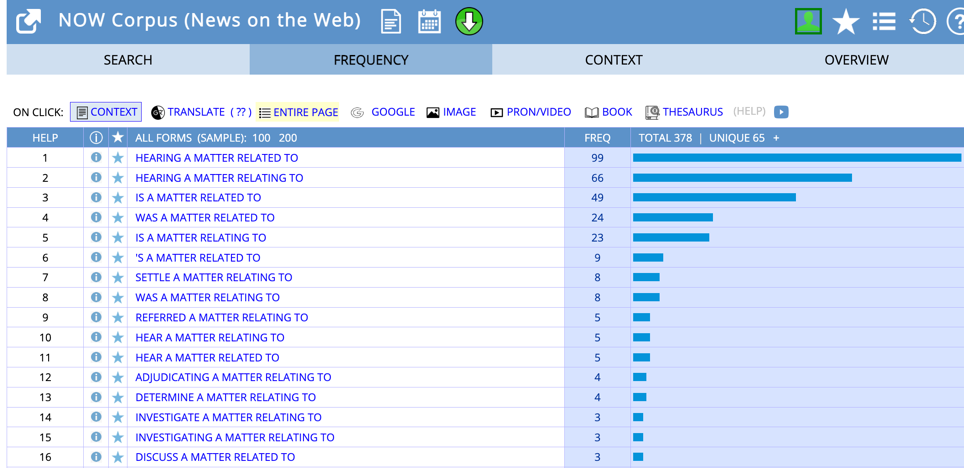Click the gray (HELP) link
This screenshot has height=468, width=964.
[749, 111]
